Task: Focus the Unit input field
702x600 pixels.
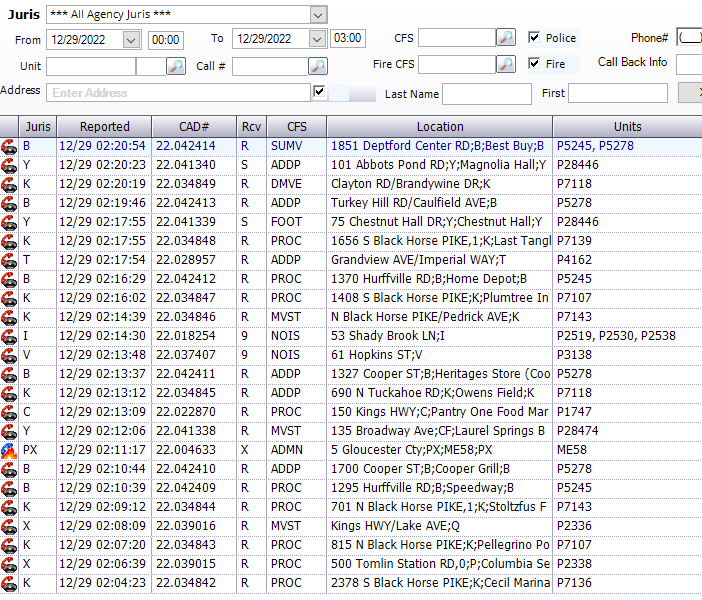Action: click(91, 66)
